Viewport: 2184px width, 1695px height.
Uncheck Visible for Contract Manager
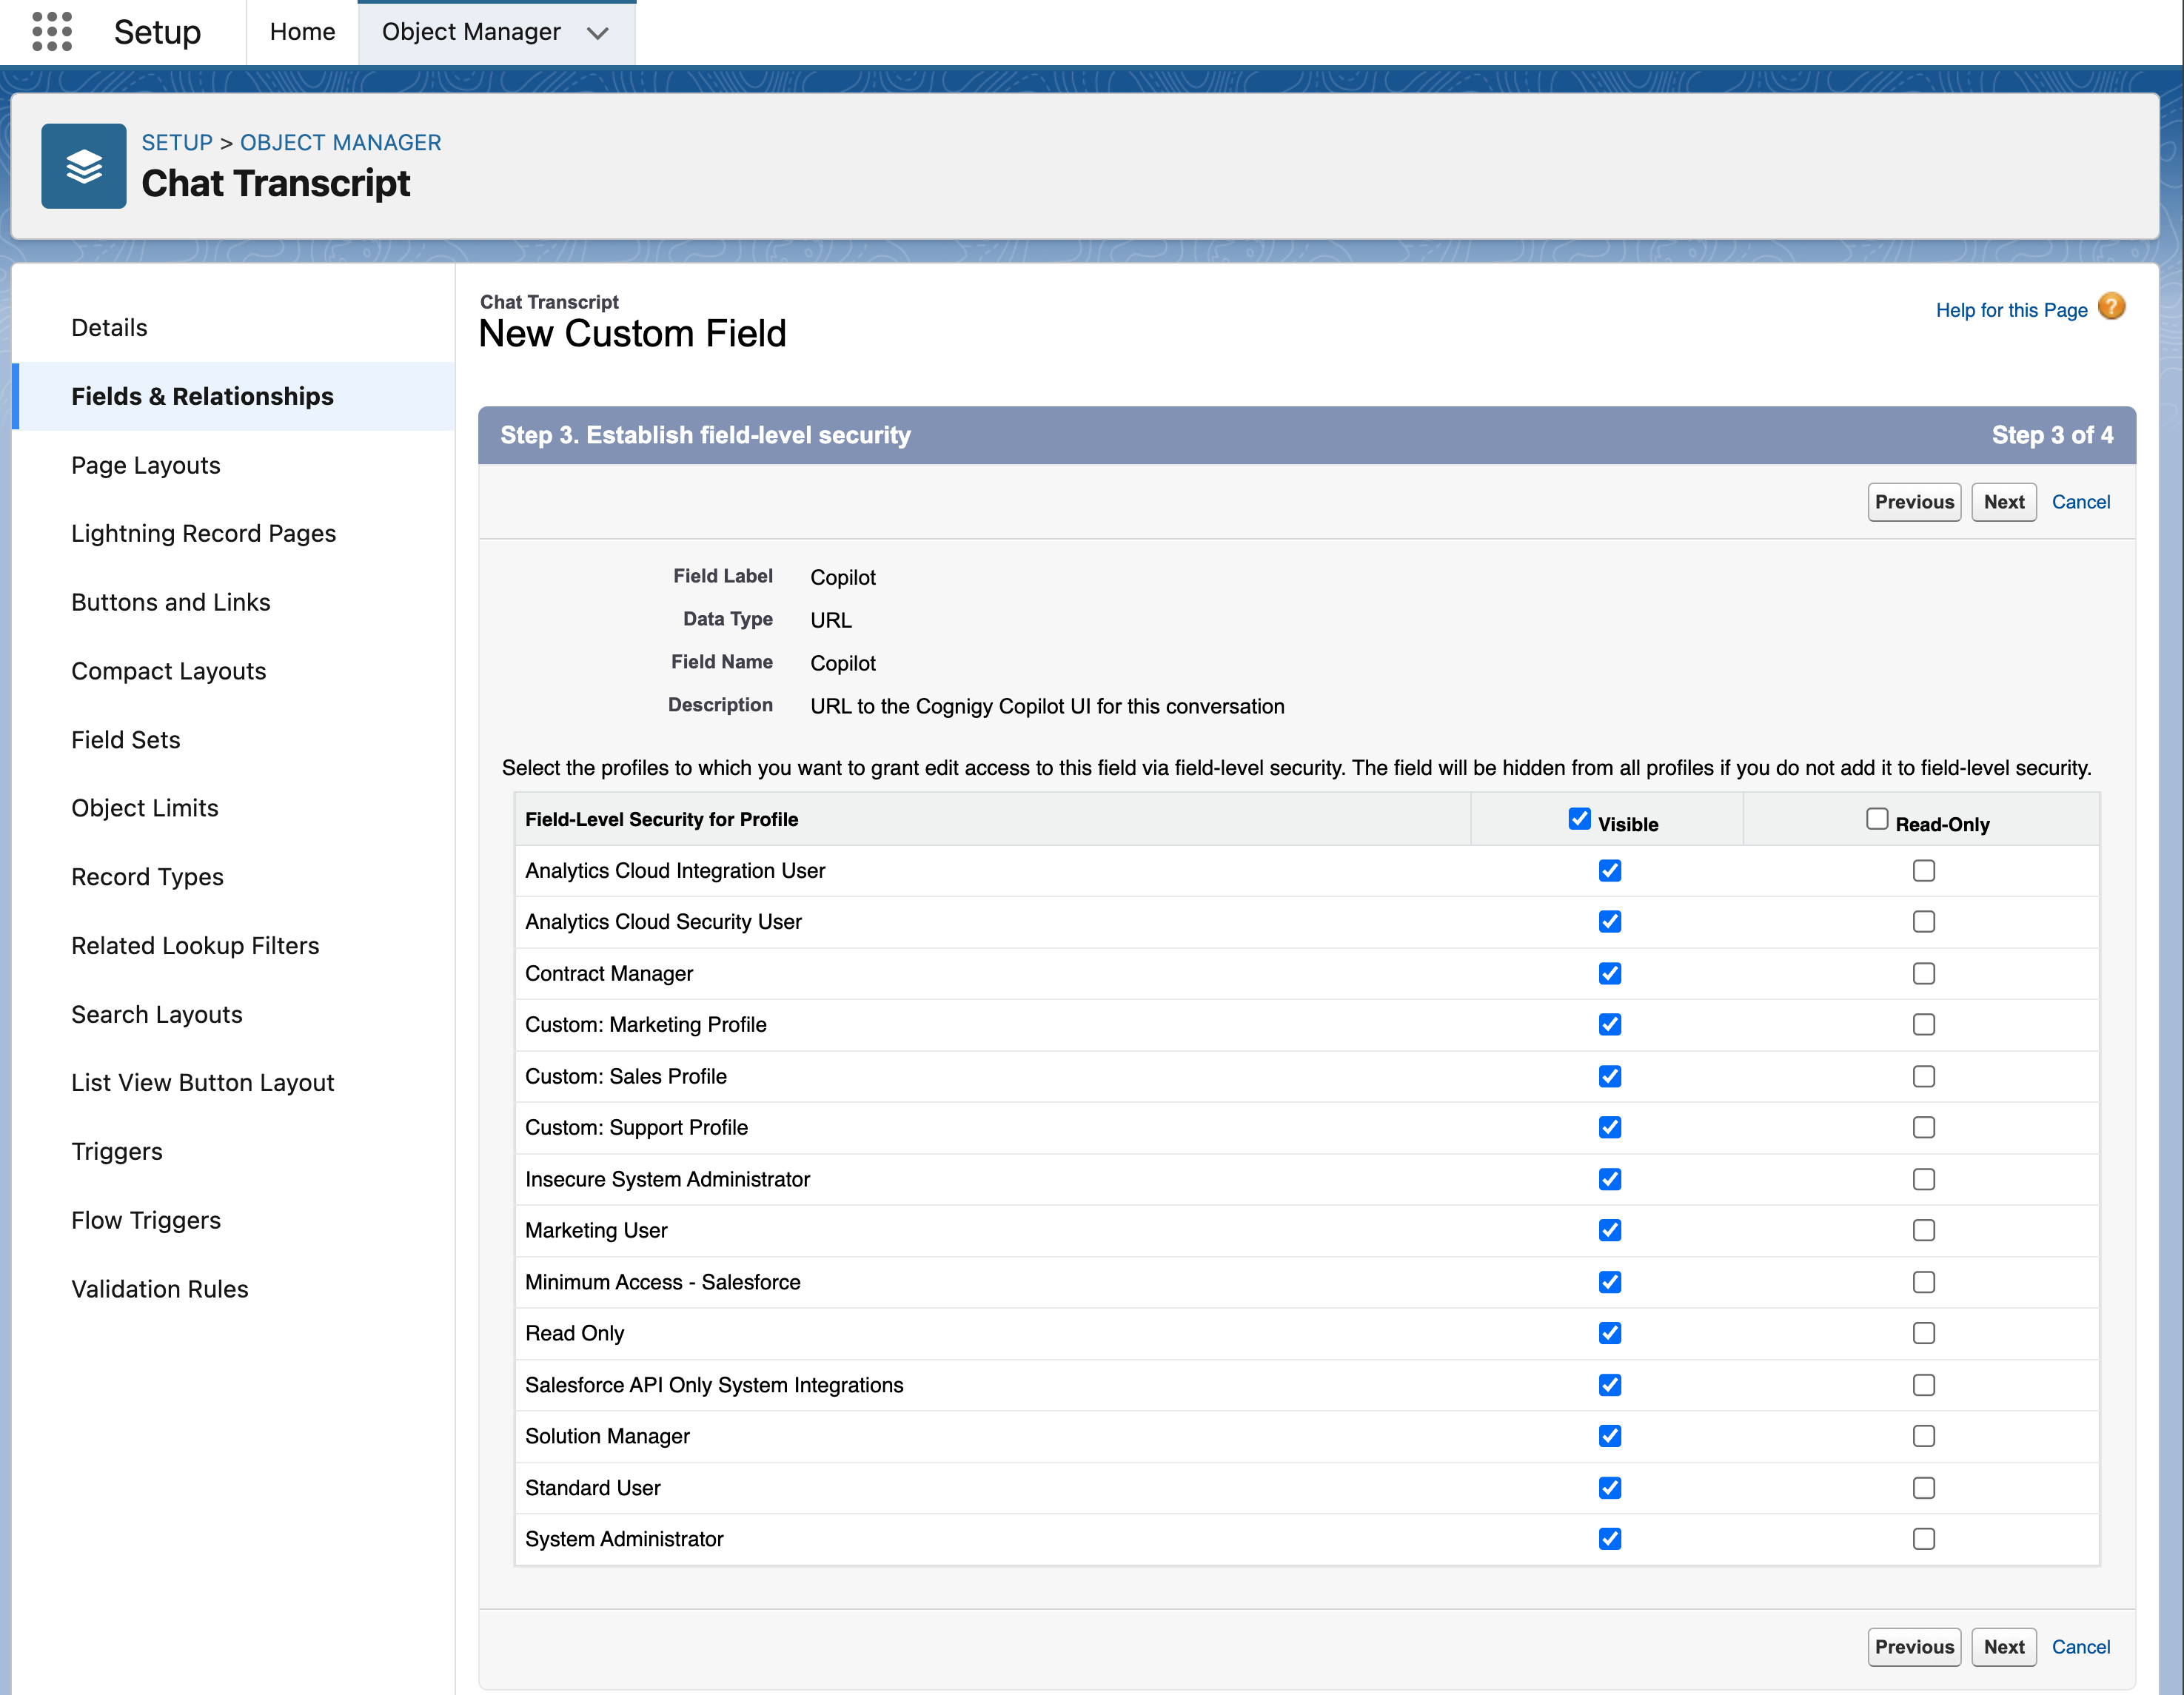point(1609,973)
